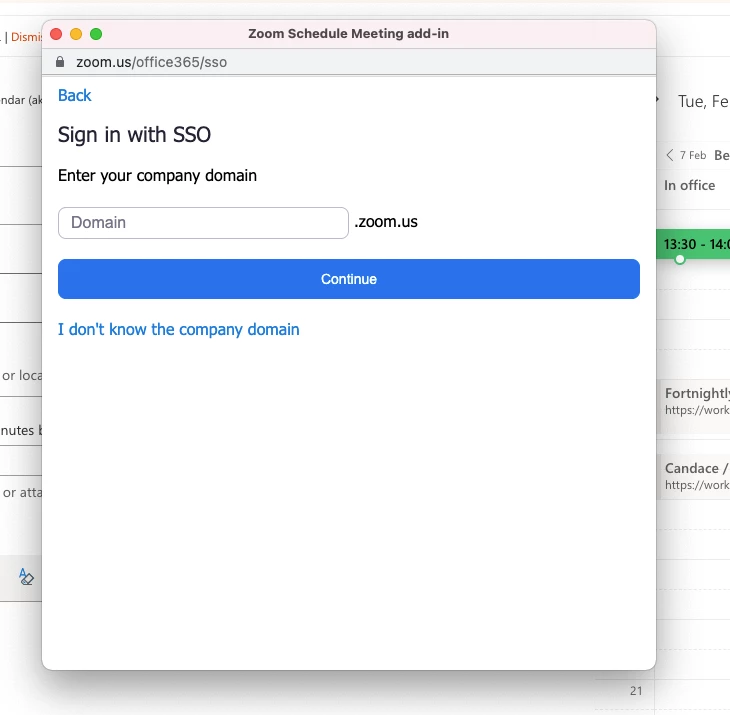The width and height of the screenshot is (730, 715).
Task: Maximize the Zoom add-in window
Action: (96, 34)
